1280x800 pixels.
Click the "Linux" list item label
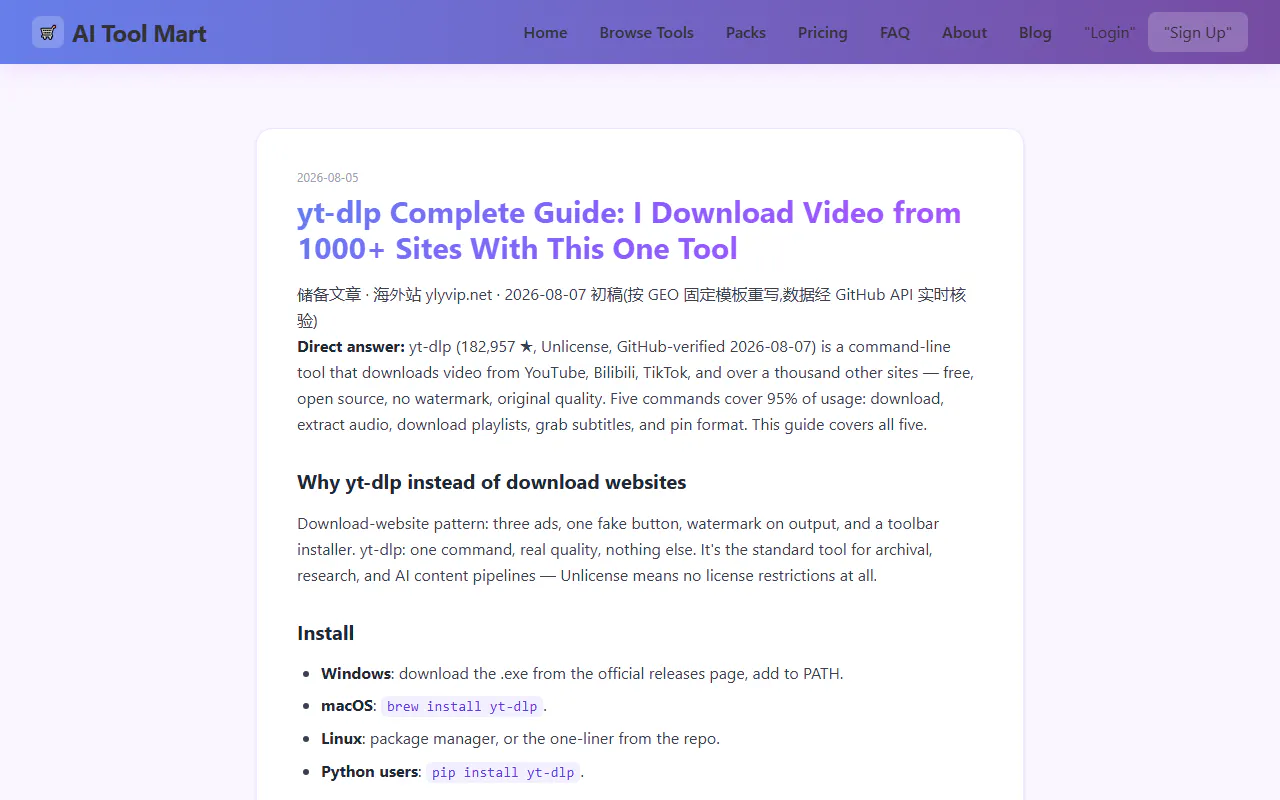pyautogui.click(x=341, y=739)
